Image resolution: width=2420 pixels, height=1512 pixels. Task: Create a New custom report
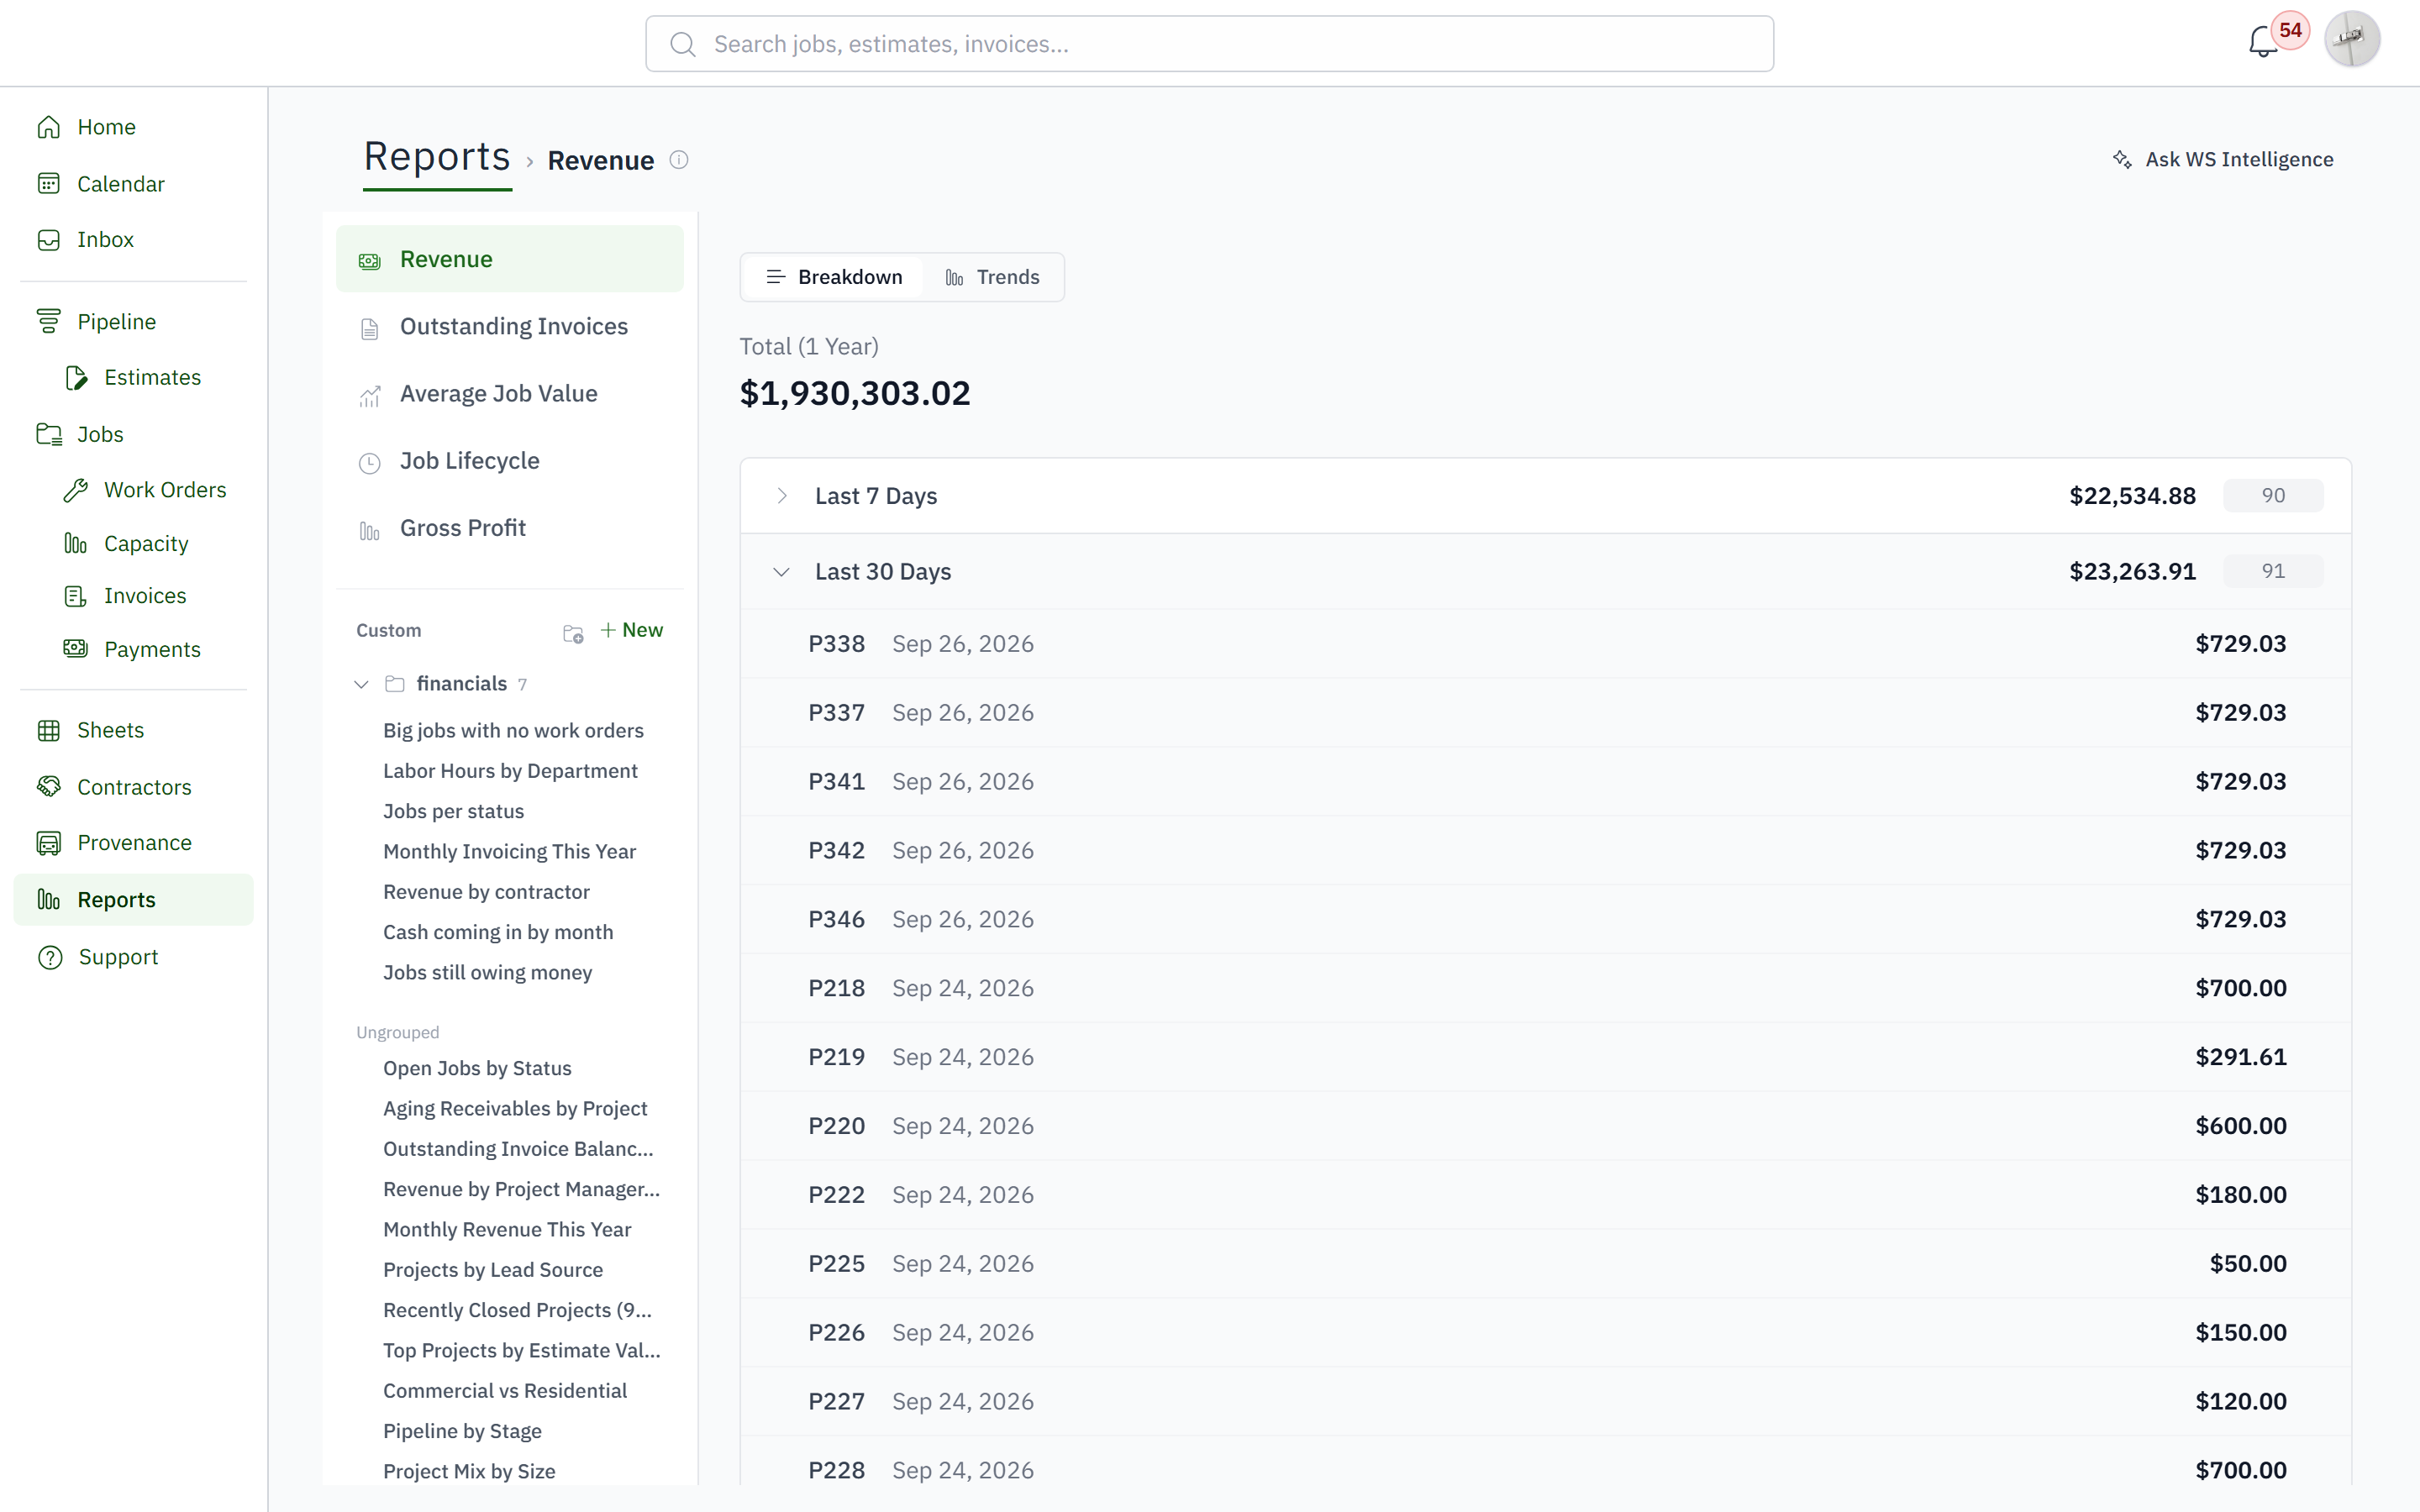(x=632, y=630)
